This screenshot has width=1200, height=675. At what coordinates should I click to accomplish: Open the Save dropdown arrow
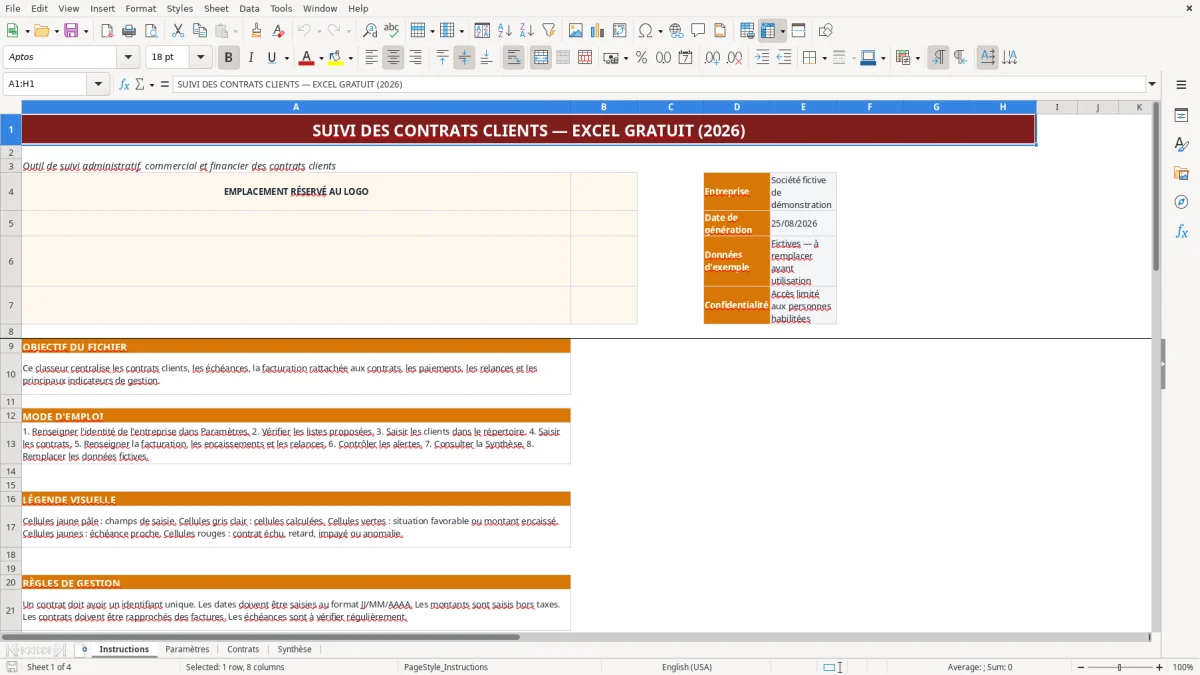(86, 31)
